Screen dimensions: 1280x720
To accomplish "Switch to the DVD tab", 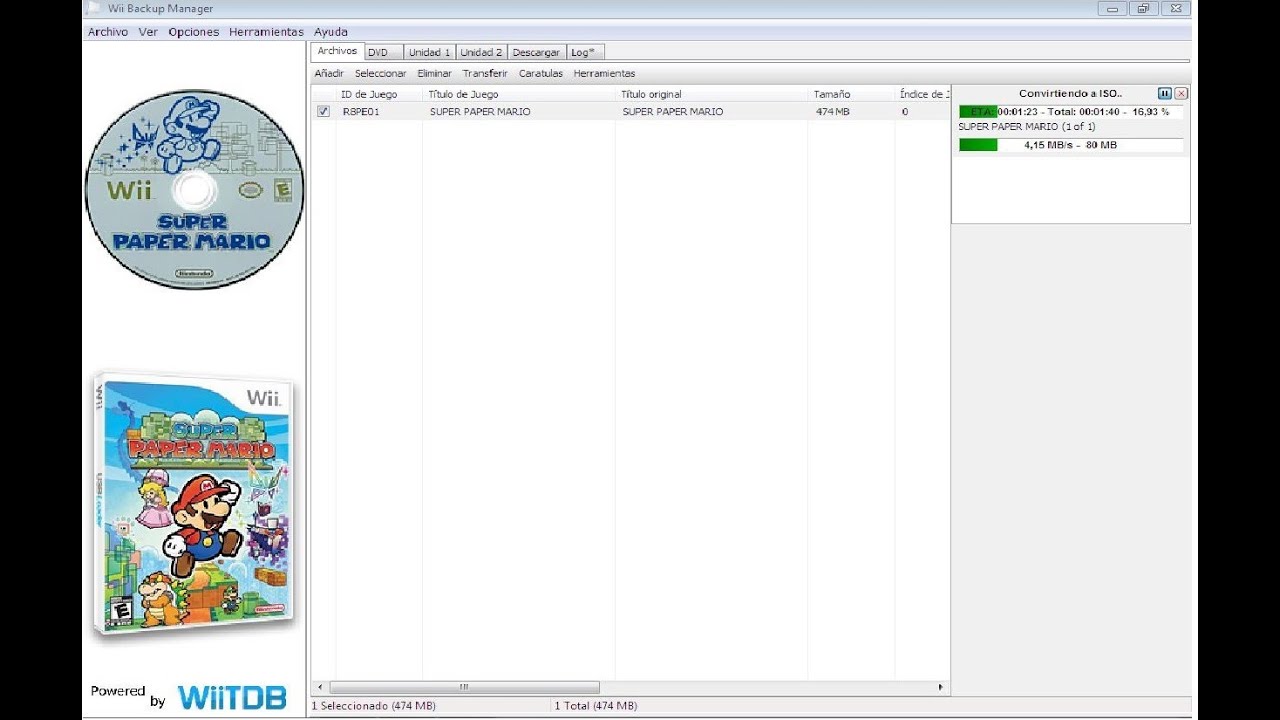I will 382,52.
